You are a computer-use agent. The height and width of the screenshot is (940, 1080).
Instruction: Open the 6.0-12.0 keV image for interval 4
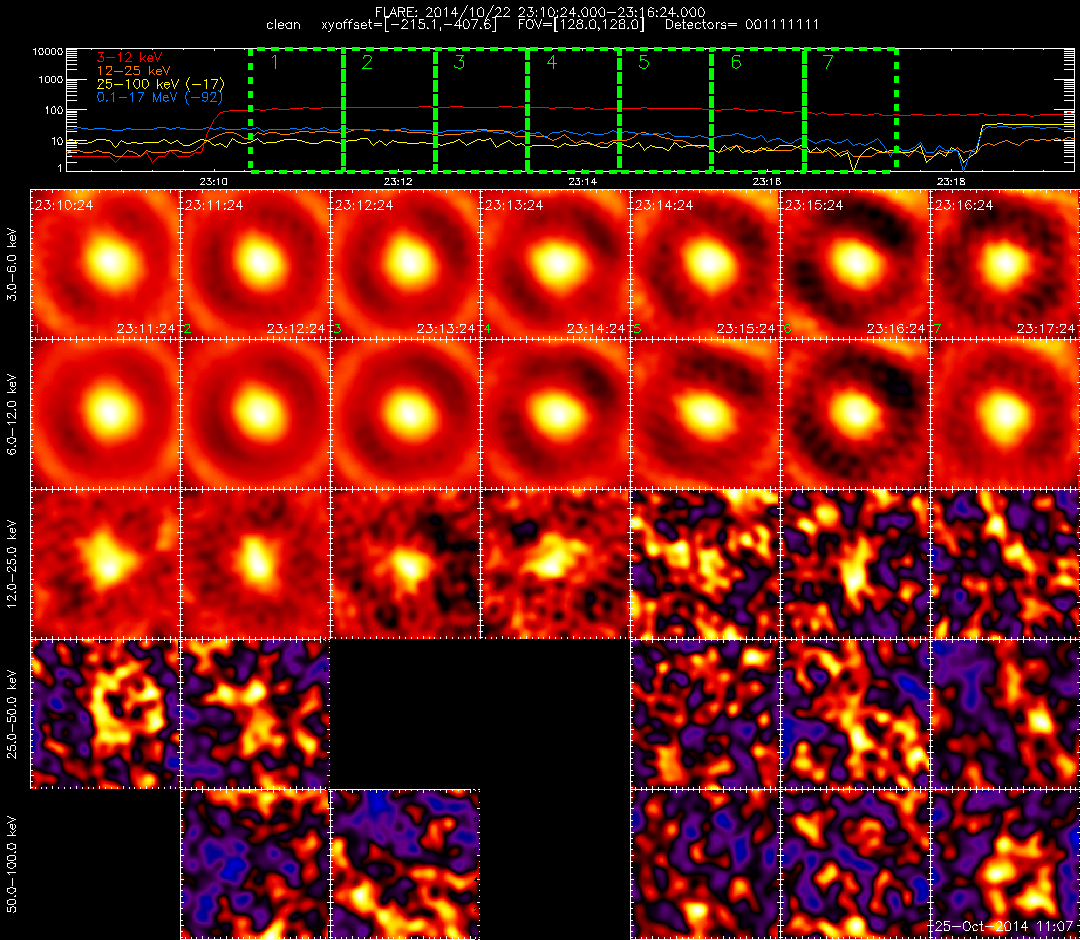555,415
